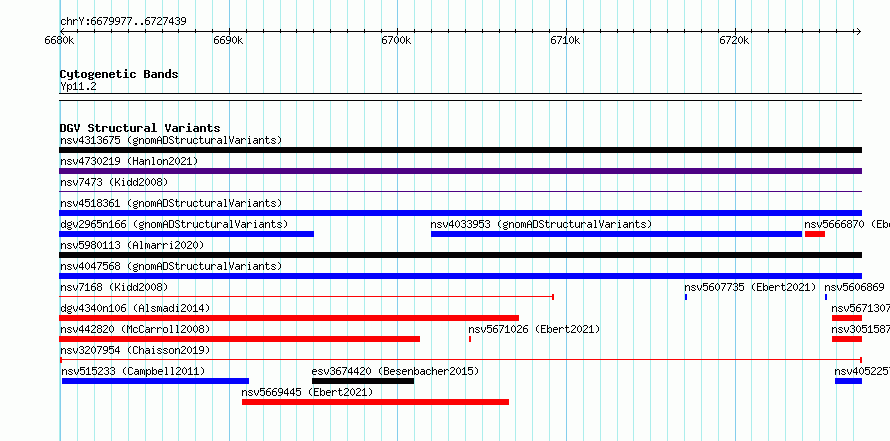Click the nsv5606869 small blue marker

pyautogui.click(x=826, y=297)
